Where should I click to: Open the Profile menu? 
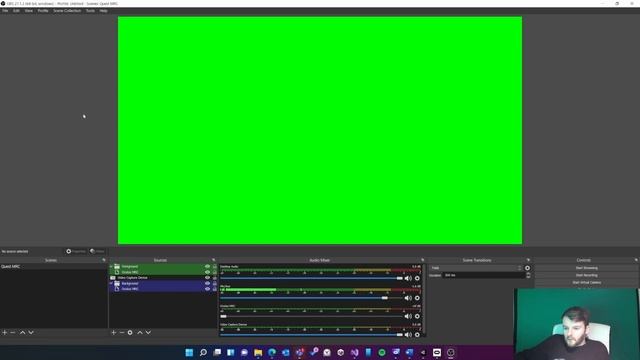43,11
